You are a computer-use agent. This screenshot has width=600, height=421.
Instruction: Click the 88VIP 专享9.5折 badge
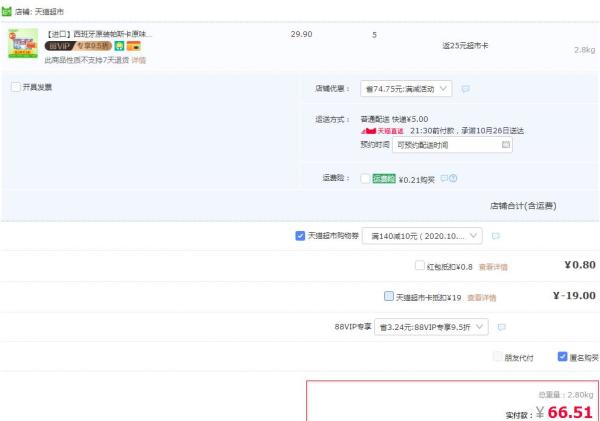(78, 46)
